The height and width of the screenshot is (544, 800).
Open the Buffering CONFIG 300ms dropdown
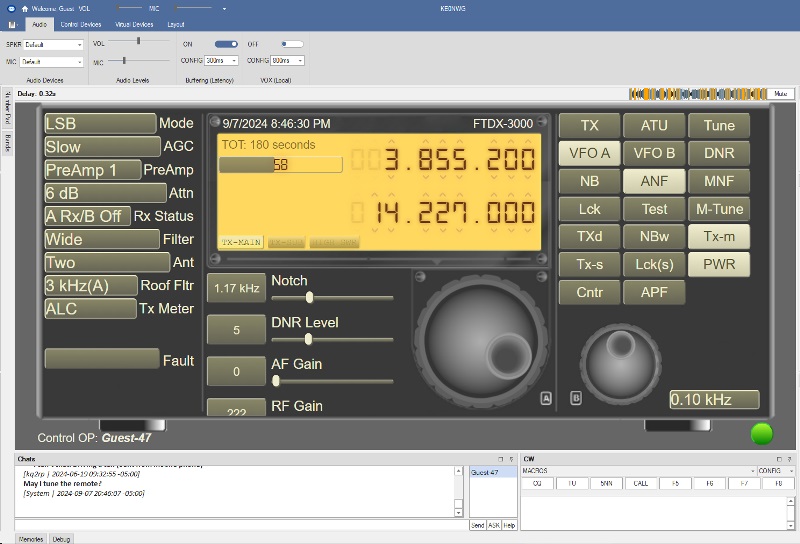tap(221, 60)
